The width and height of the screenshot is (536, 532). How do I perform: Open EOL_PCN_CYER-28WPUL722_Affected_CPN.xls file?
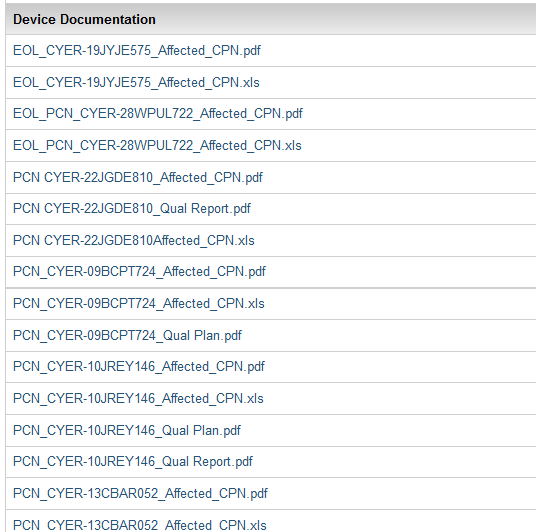click(x=157, y=146)
